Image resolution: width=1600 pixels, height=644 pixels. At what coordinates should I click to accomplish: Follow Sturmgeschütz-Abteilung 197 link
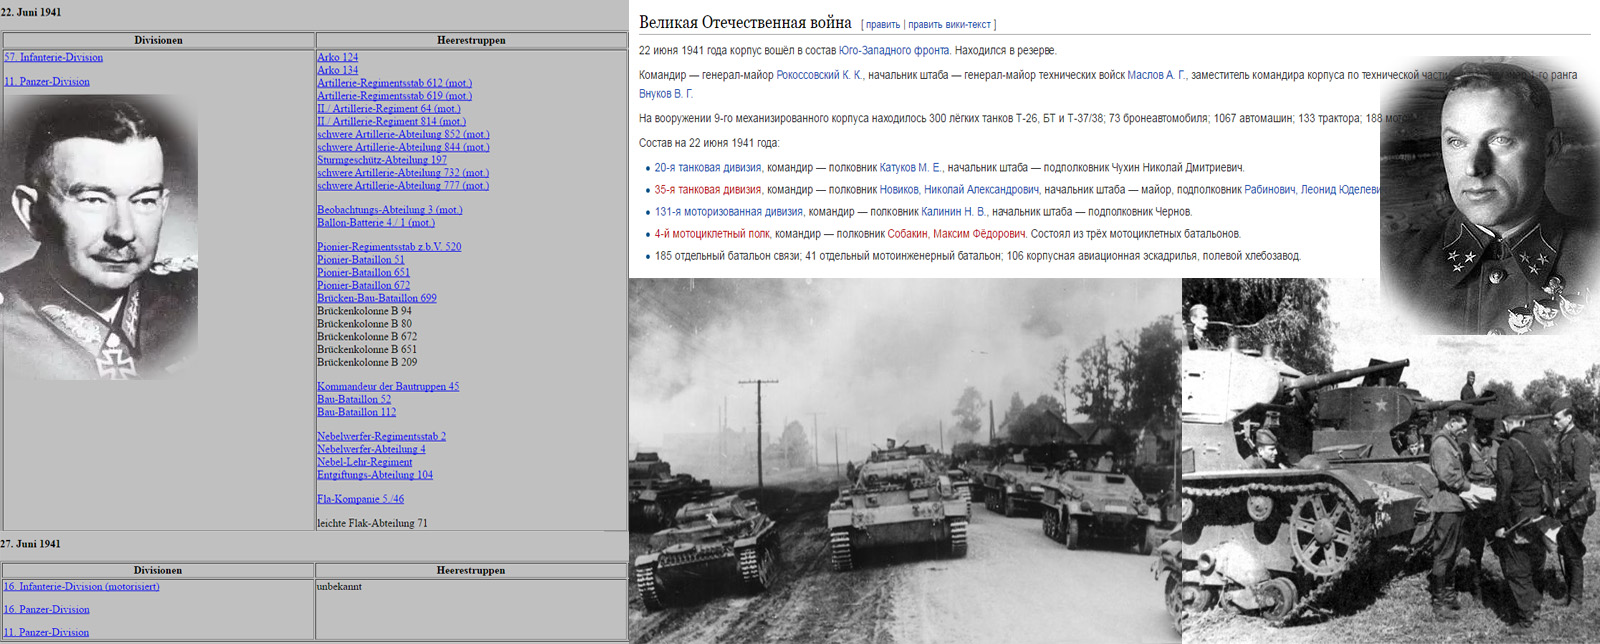(x=382, y=160)
